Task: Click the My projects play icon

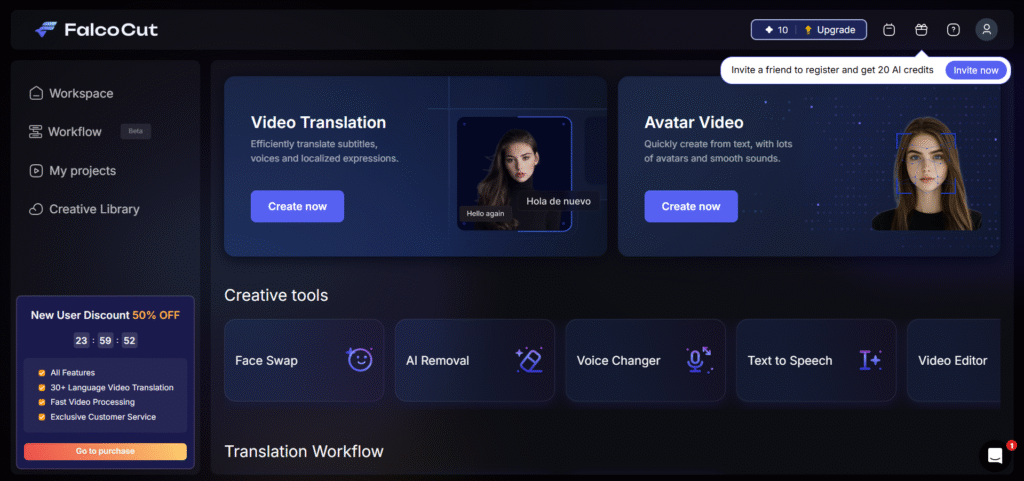Action: tap(36, 171)
